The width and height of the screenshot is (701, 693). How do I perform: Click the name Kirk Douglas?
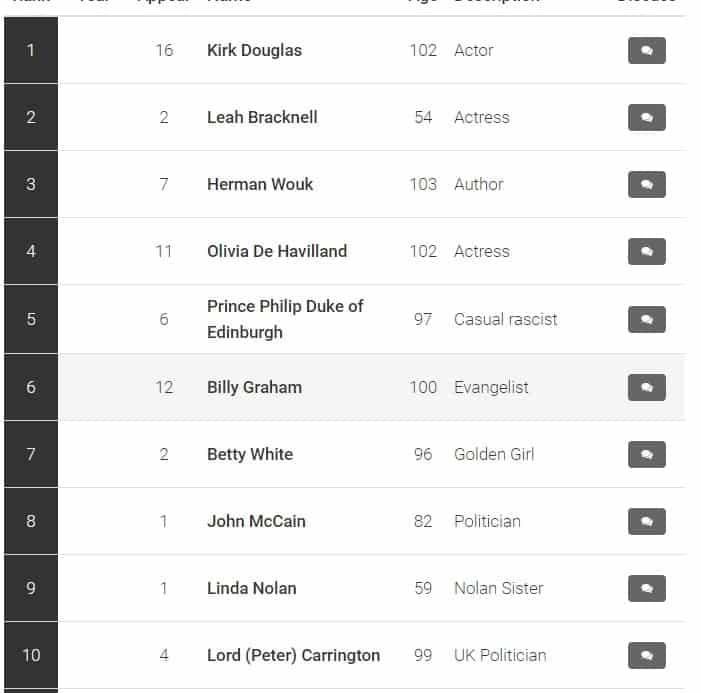pyautogui.click(x=254, y=51)
